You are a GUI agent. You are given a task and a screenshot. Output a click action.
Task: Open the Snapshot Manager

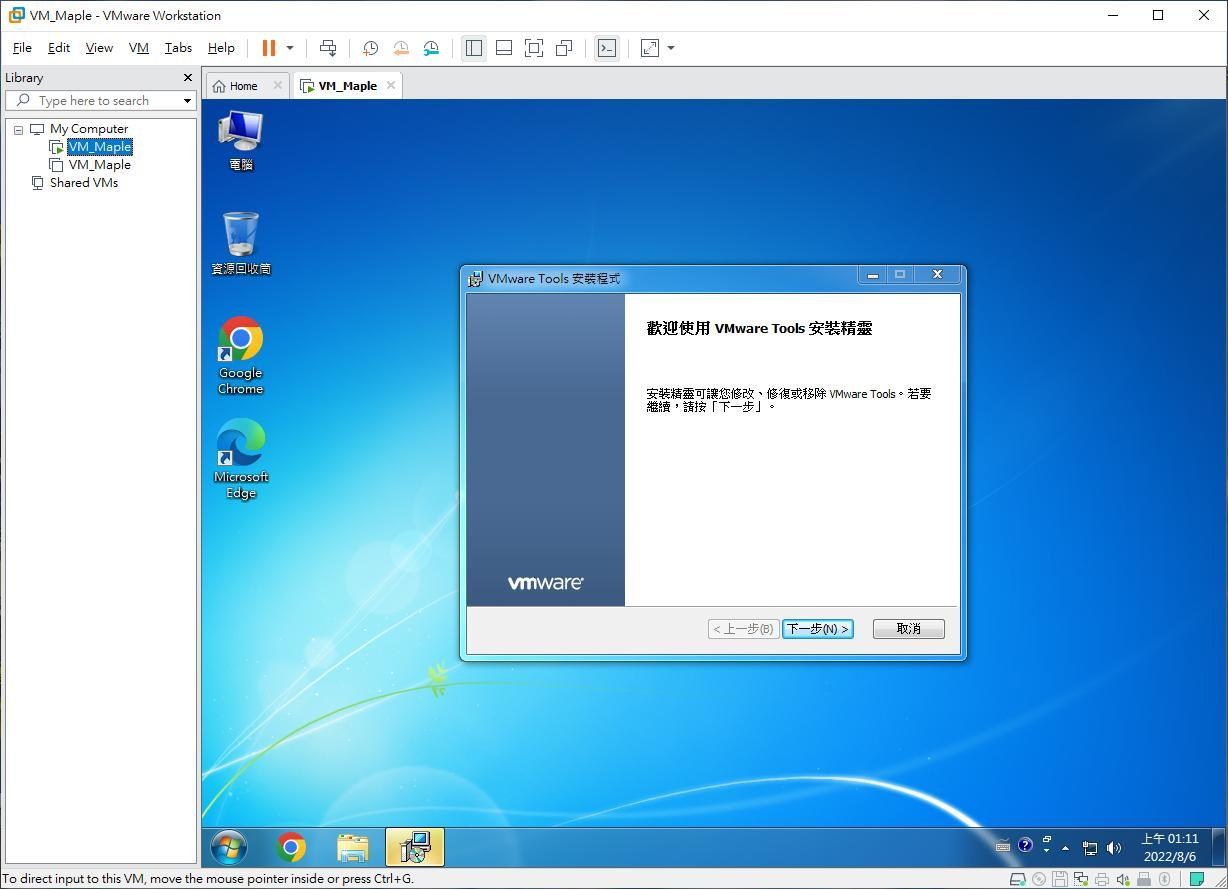tap(431, 48)
